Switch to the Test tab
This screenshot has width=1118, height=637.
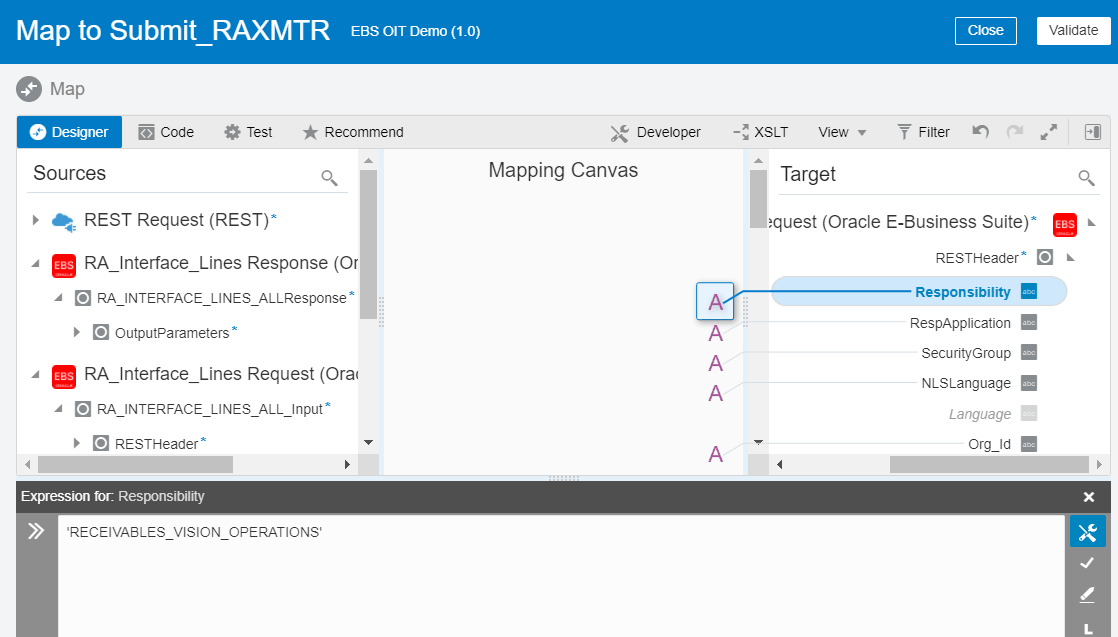[x=248, y=131]
